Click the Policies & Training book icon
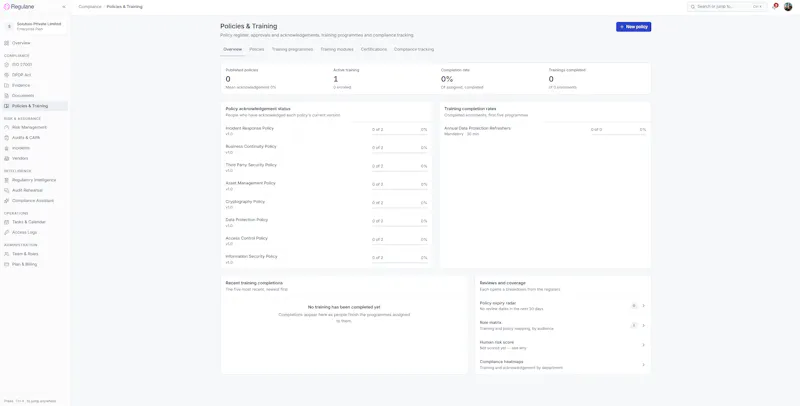This screenshot has width=800, height=406. pyautogui.click(x=7, y=106)
